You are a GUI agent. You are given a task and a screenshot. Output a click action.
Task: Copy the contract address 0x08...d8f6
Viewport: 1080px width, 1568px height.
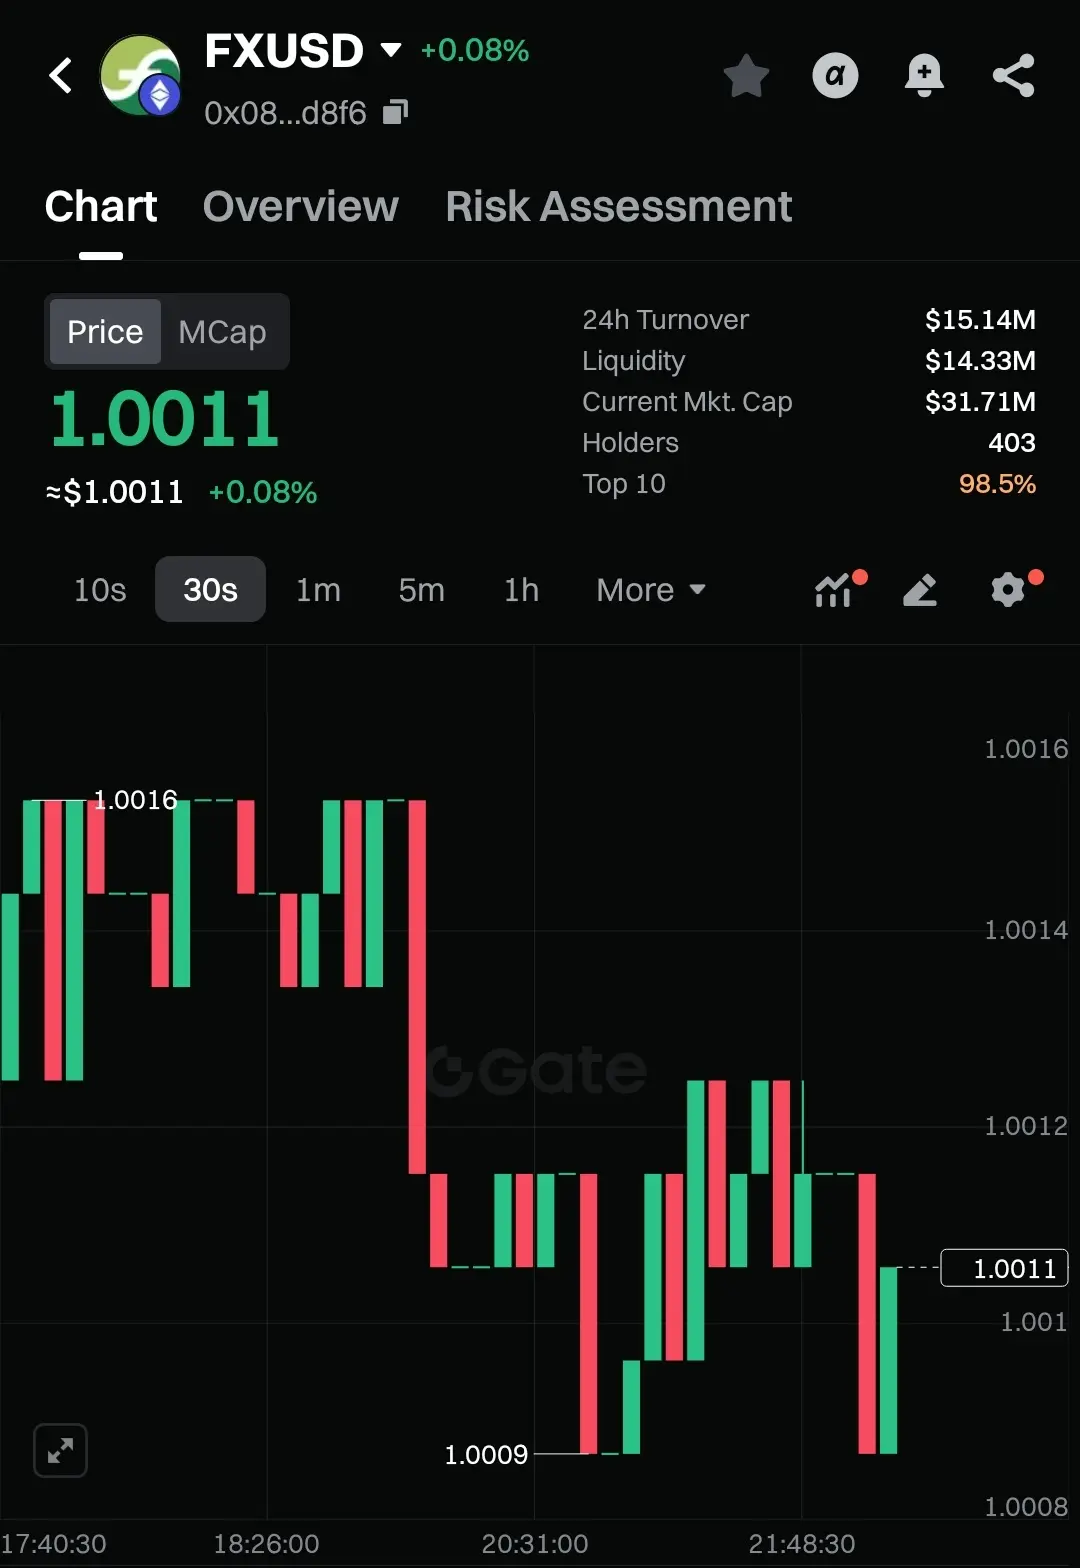pyautogui.click(x=396, y=112)
